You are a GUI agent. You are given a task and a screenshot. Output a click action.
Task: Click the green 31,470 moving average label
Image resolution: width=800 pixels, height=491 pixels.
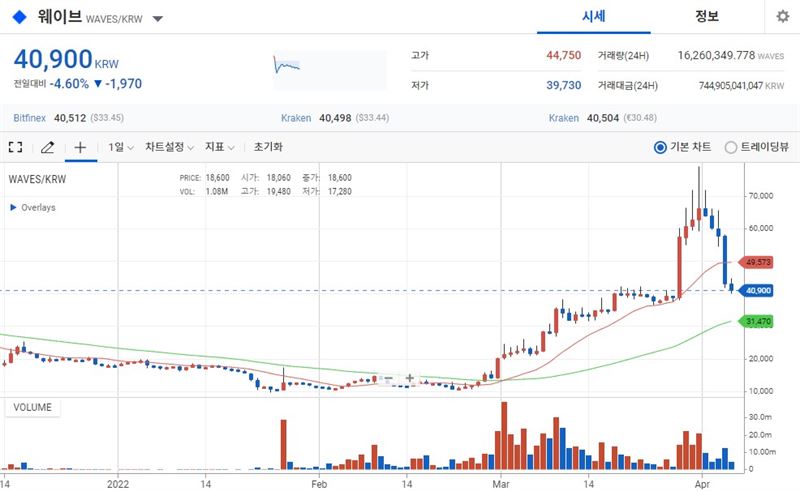pyautogui.click(x=759, y=321)
